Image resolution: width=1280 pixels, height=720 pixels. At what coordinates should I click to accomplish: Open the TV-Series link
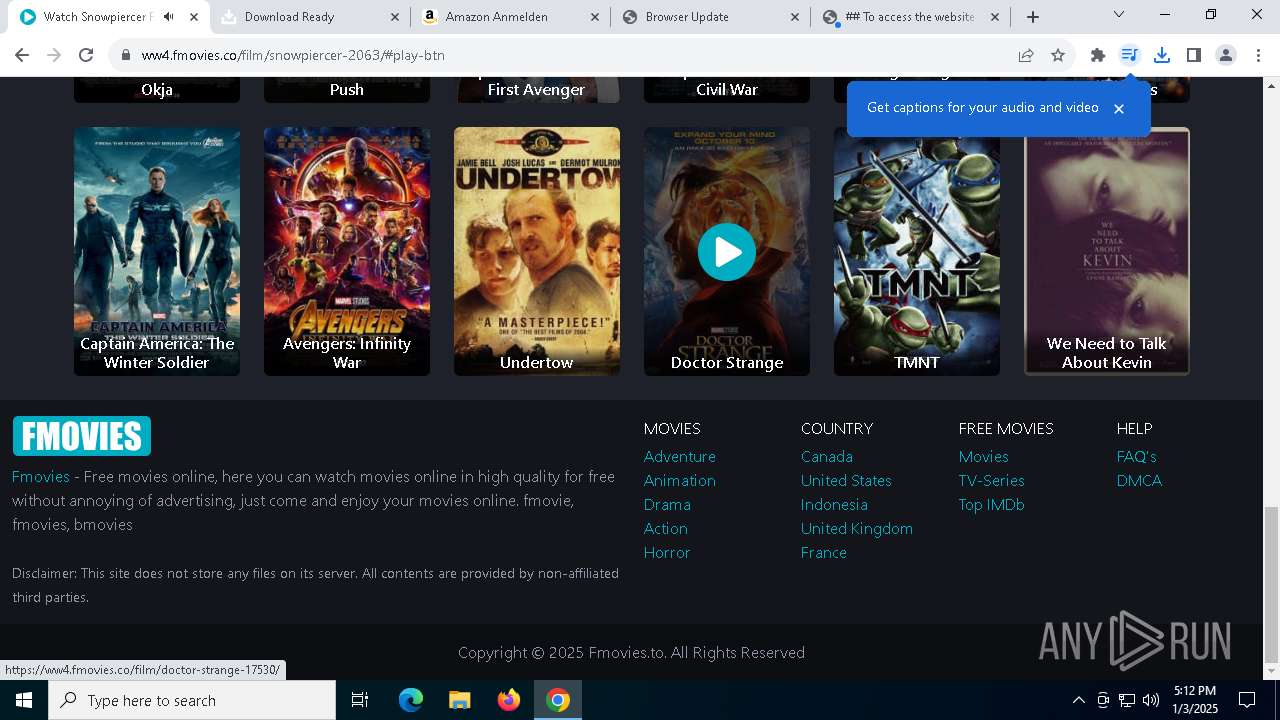point(992,480)
